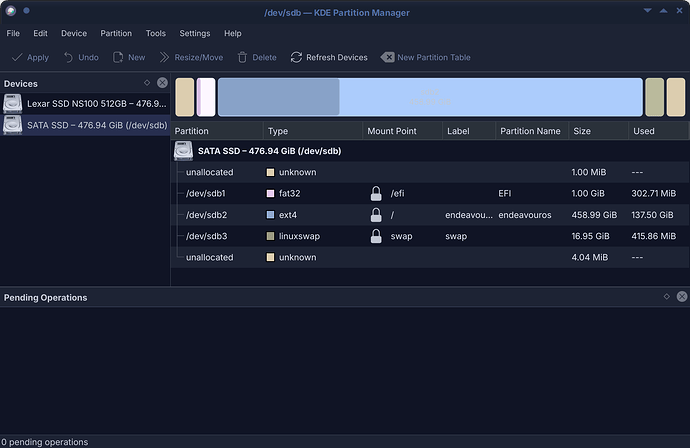Sort by Partition Name column header
The width and height of the screenshot is (690, 448).
tap(532, 131)
